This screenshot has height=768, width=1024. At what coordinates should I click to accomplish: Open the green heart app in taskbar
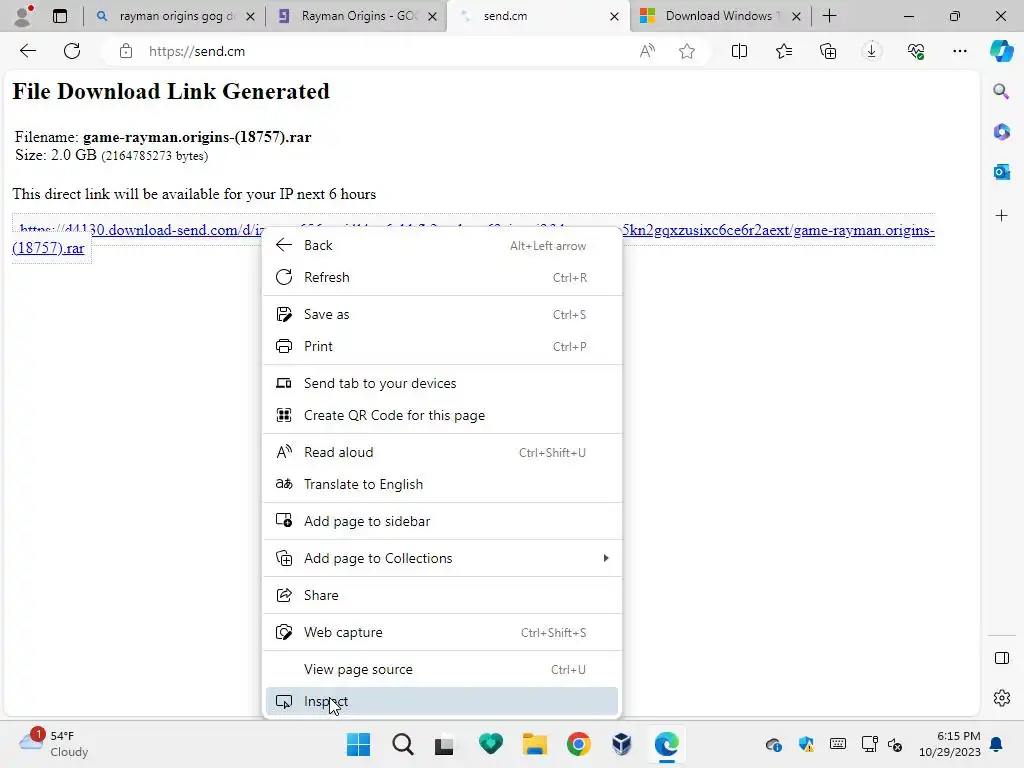490,744
